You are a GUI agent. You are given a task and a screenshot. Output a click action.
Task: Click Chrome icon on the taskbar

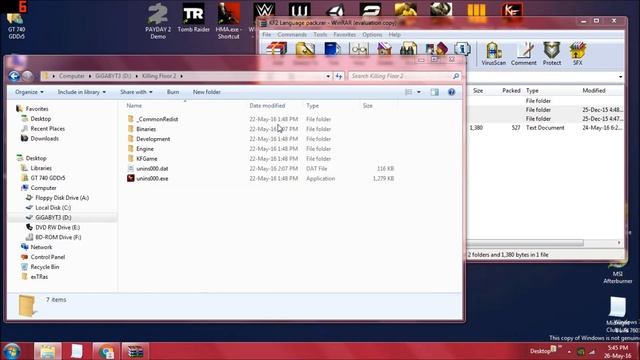tap(106, 351)
